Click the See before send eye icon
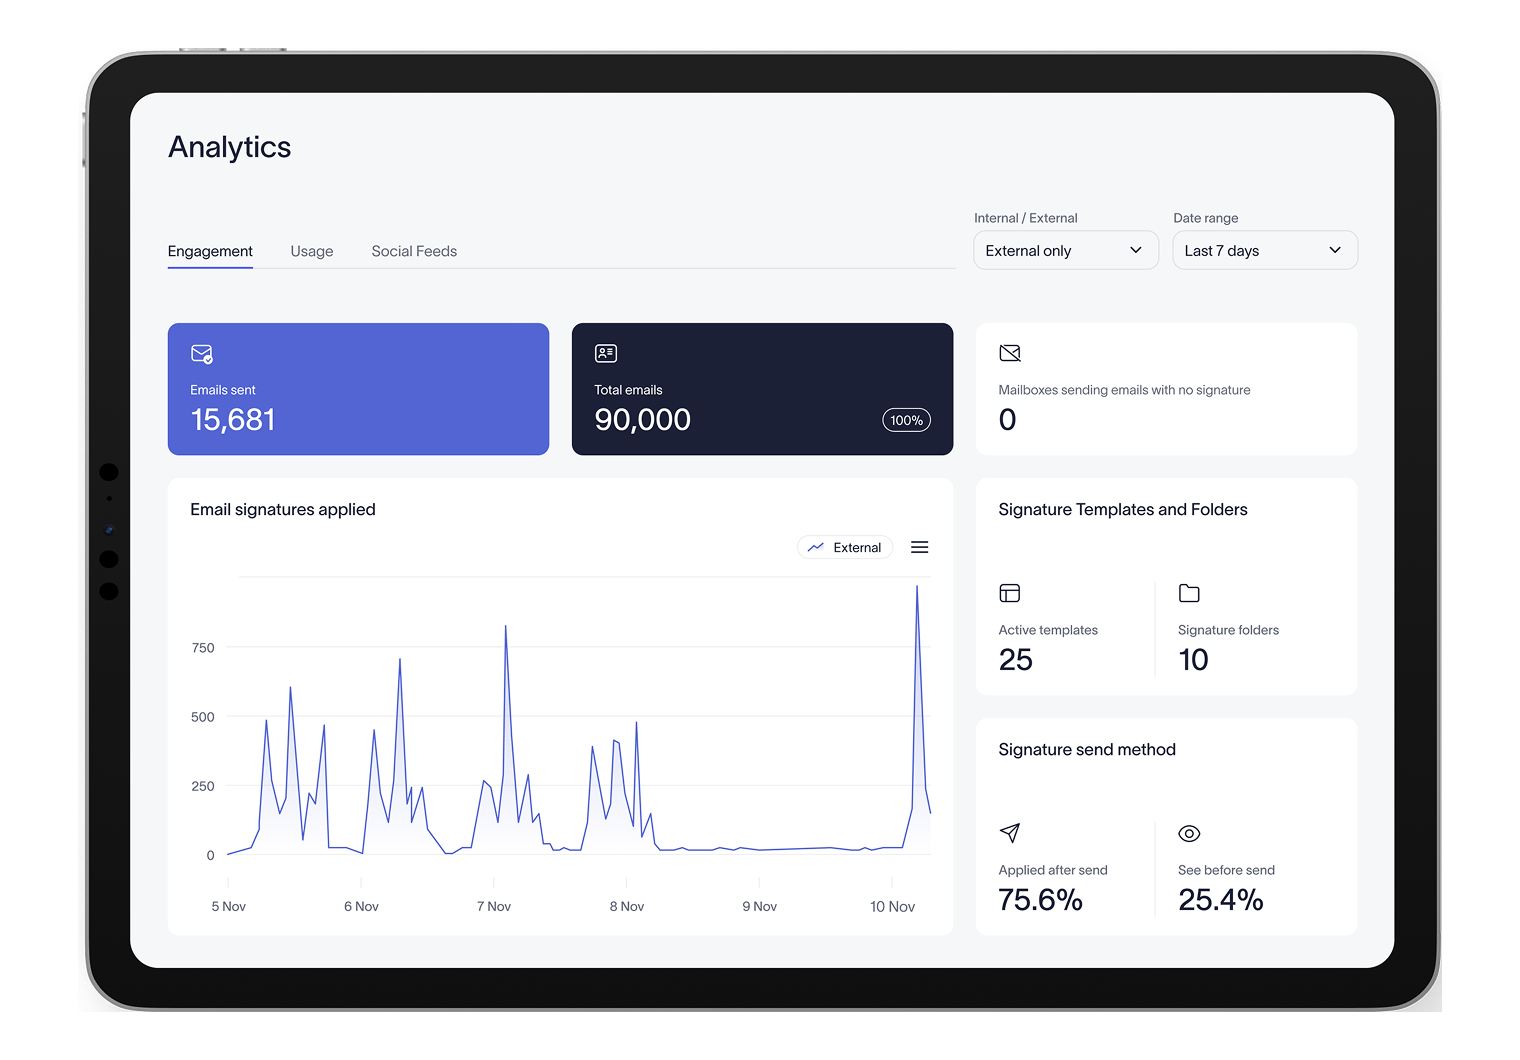Viewport: 1520px width, 1060px height. tap(1189, 833)
